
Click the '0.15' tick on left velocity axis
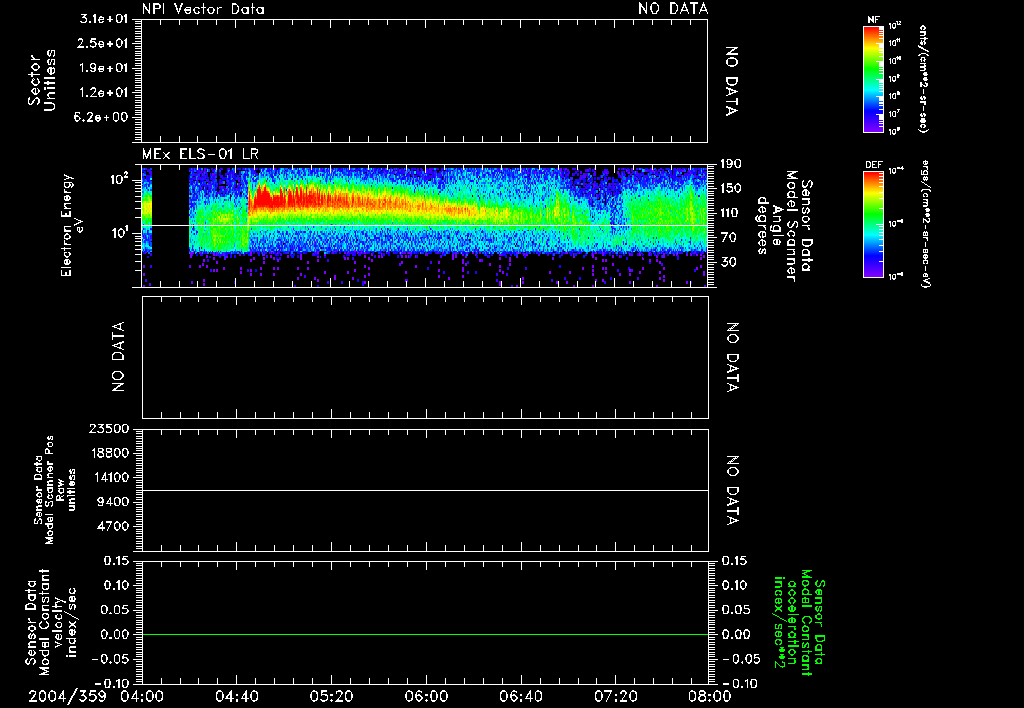[x=117, y=561]
